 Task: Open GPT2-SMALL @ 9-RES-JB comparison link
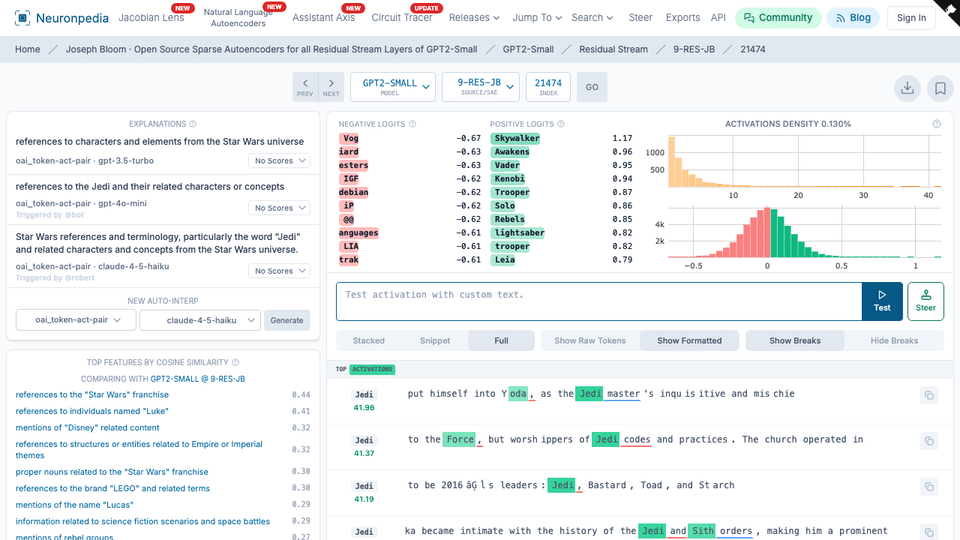tap(198, 379)
